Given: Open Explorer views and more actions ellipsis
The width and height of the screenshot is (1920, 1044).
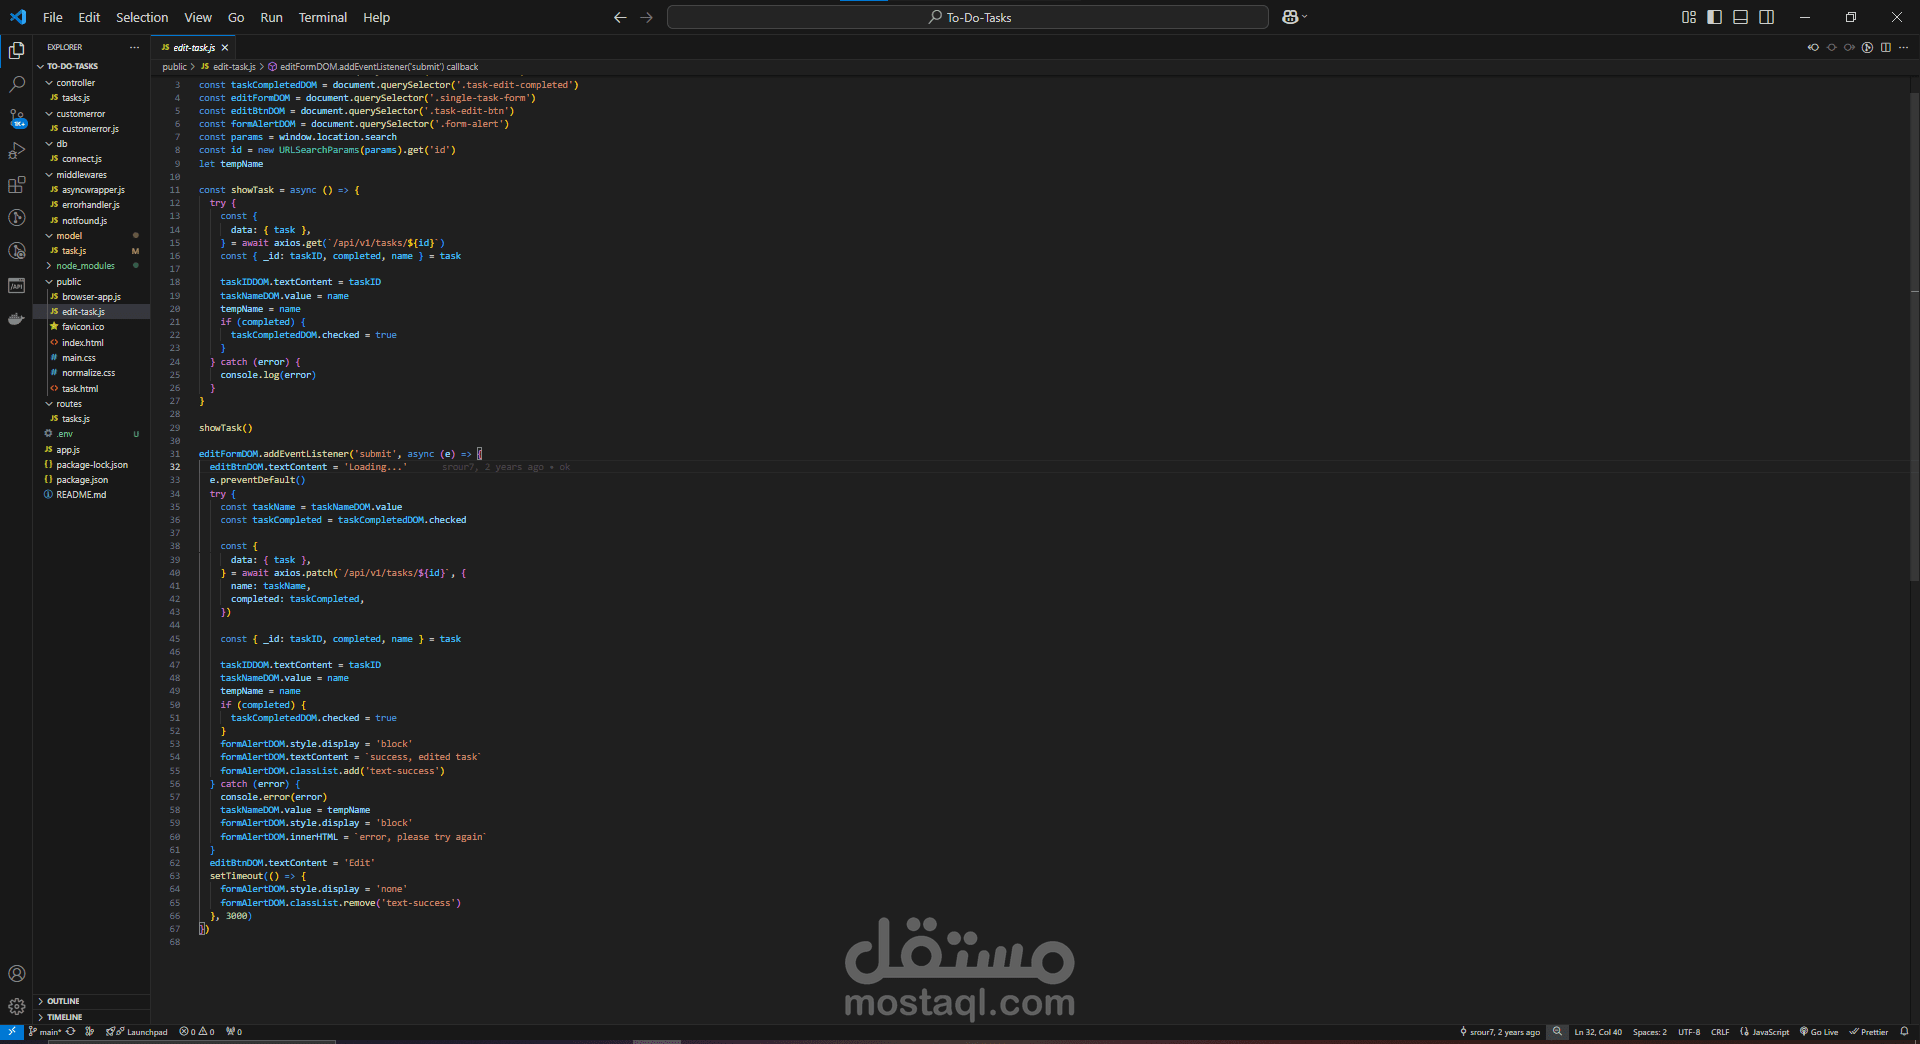Looking at the screenshot, I should (x=134, y=47).
